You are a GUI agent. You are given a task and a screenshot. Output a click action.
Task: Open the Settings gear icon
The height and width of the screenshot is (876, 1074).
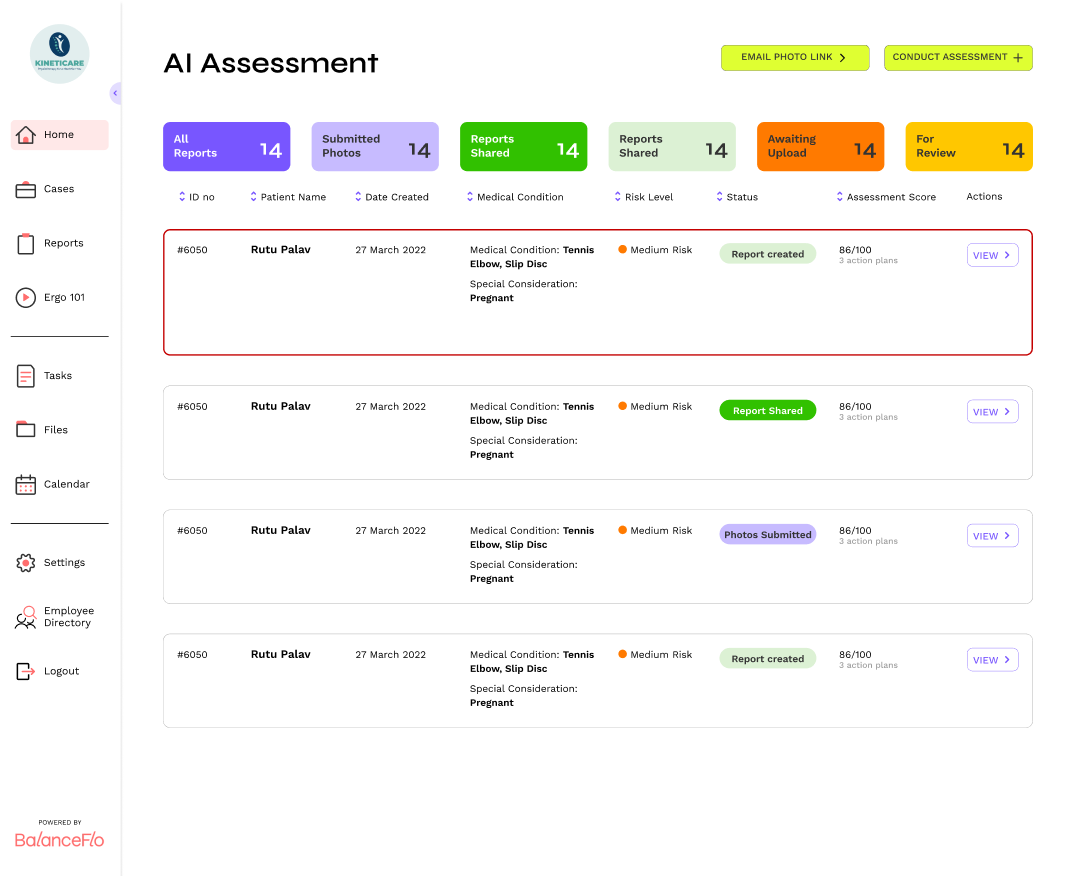pyautogui.click(x=25, y=562)
